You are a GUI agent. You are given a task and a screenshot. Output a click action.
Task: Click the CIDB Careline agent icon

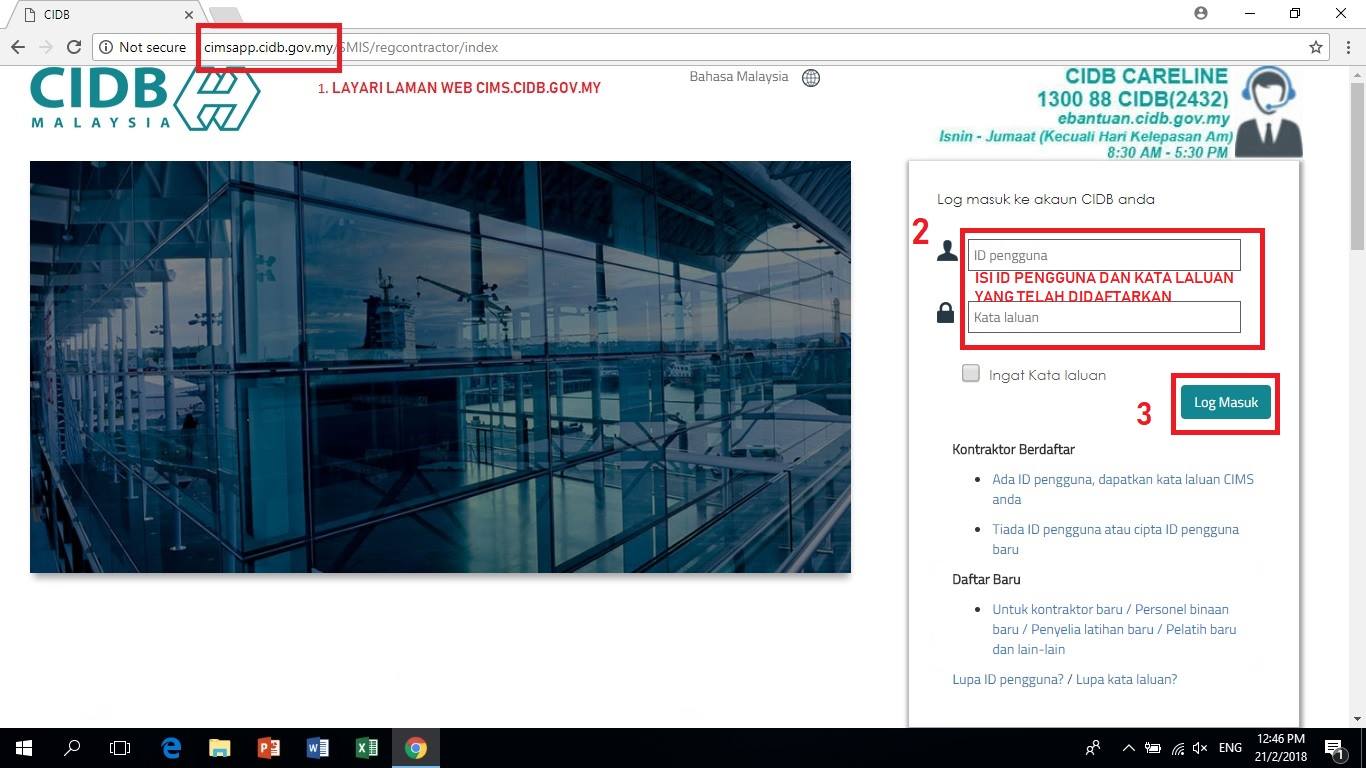(1269, 112)
